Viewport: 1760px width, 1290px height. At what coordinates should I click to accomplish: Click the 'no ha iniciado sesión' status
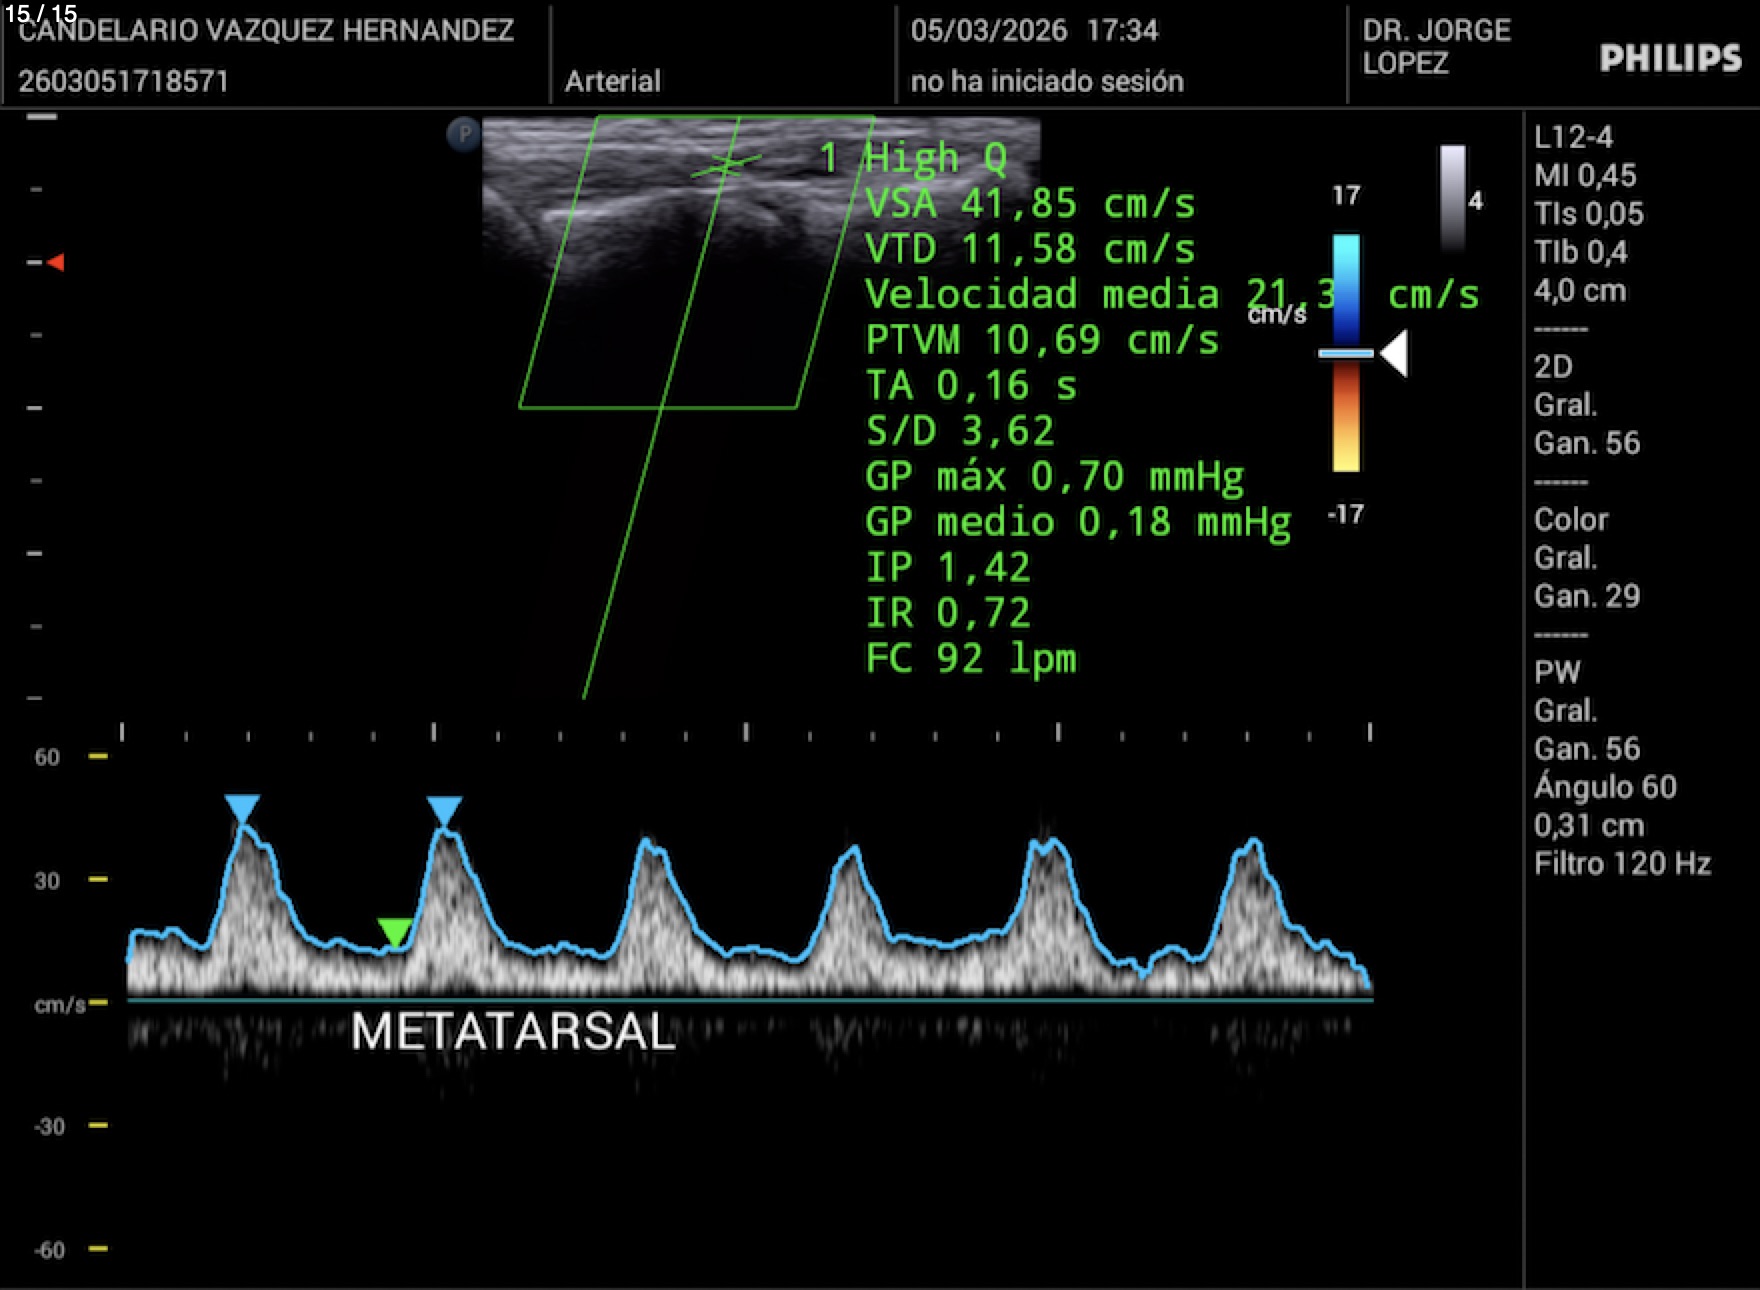pos(1046,81)
